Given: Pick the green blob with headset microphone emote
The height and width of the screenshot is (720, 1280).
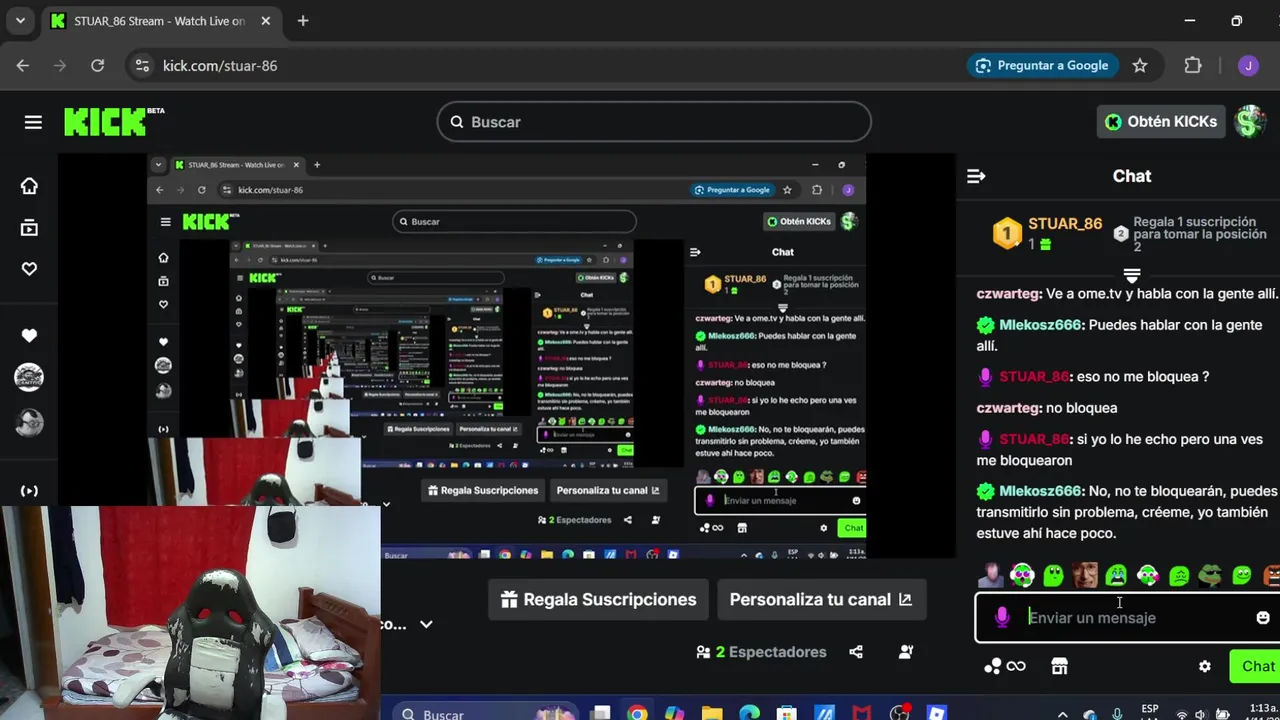Looking at the screenshot, I should (1148, 575).
